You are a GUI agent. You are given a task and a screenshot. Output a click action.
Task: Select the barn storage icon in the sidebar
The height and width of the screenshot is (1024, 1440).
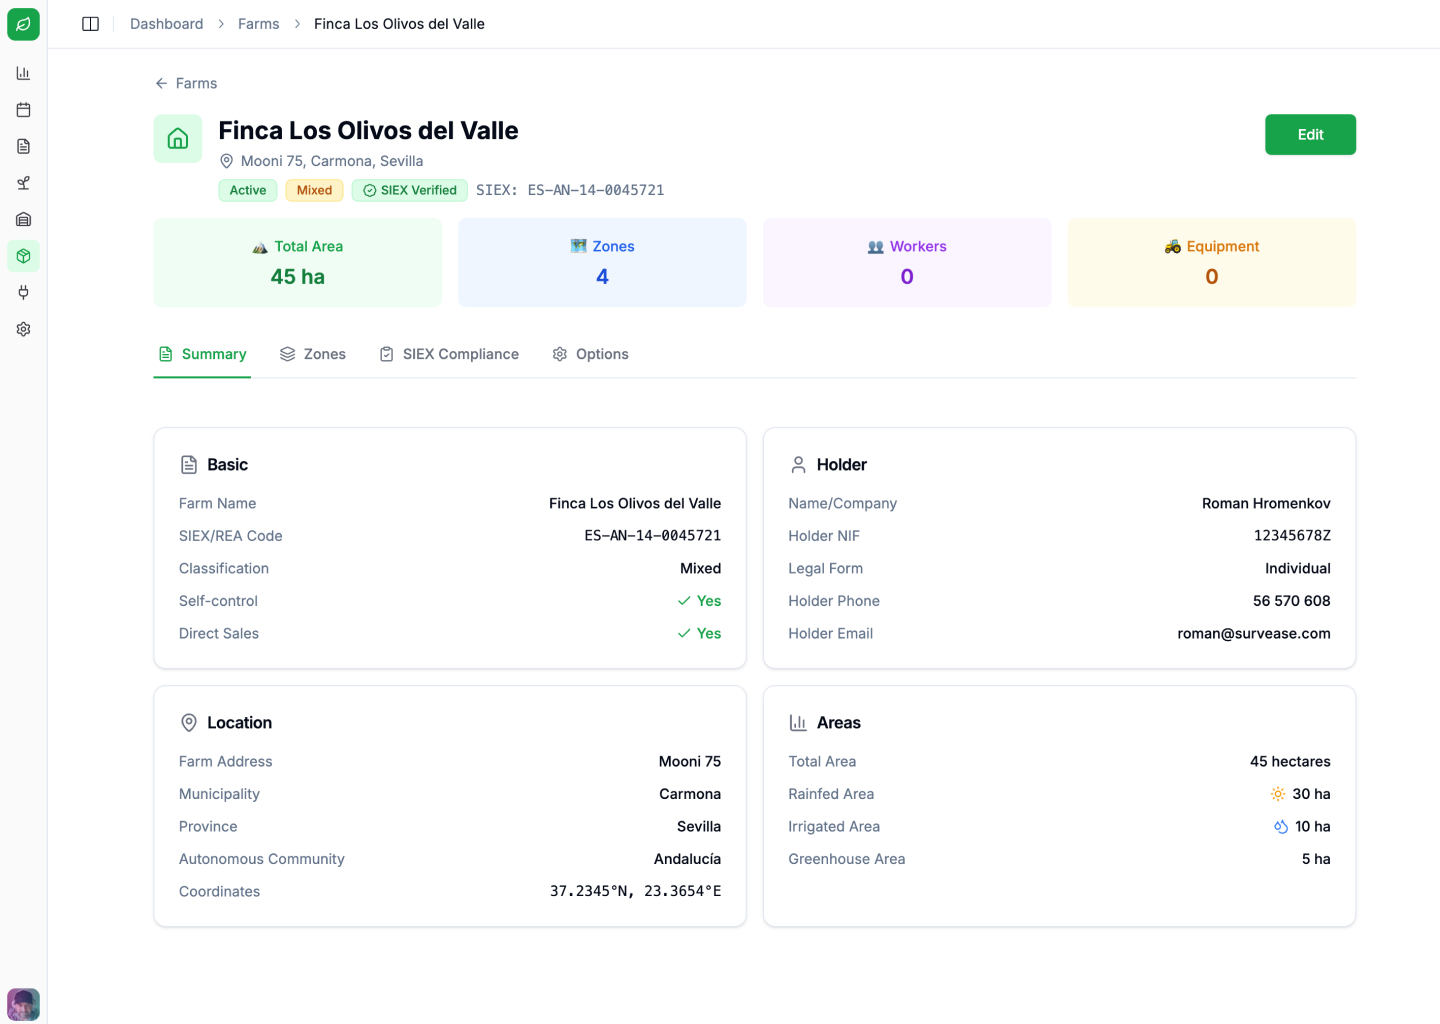click(23, 219)
